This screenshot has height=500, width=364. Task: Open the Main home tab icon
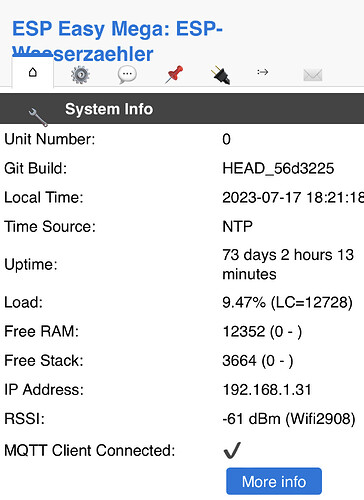coord(33,72)
